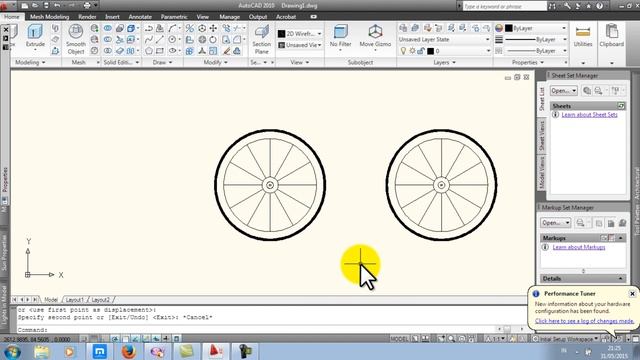Open the Maxthon browser taskbar icon
This screenshot has height=360, width=640.
point(100,351)
